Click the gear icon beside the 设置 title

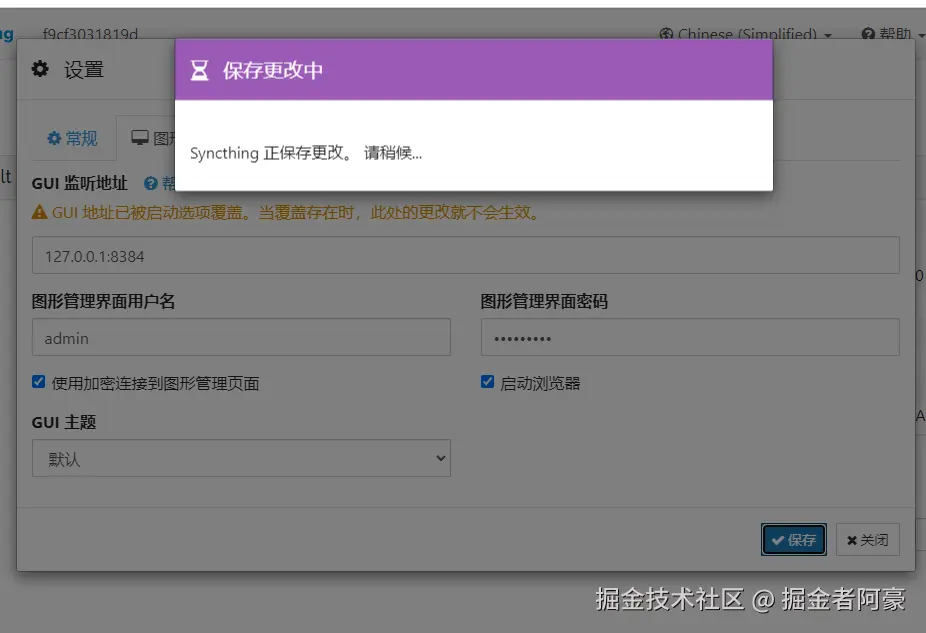click(40, 69)
